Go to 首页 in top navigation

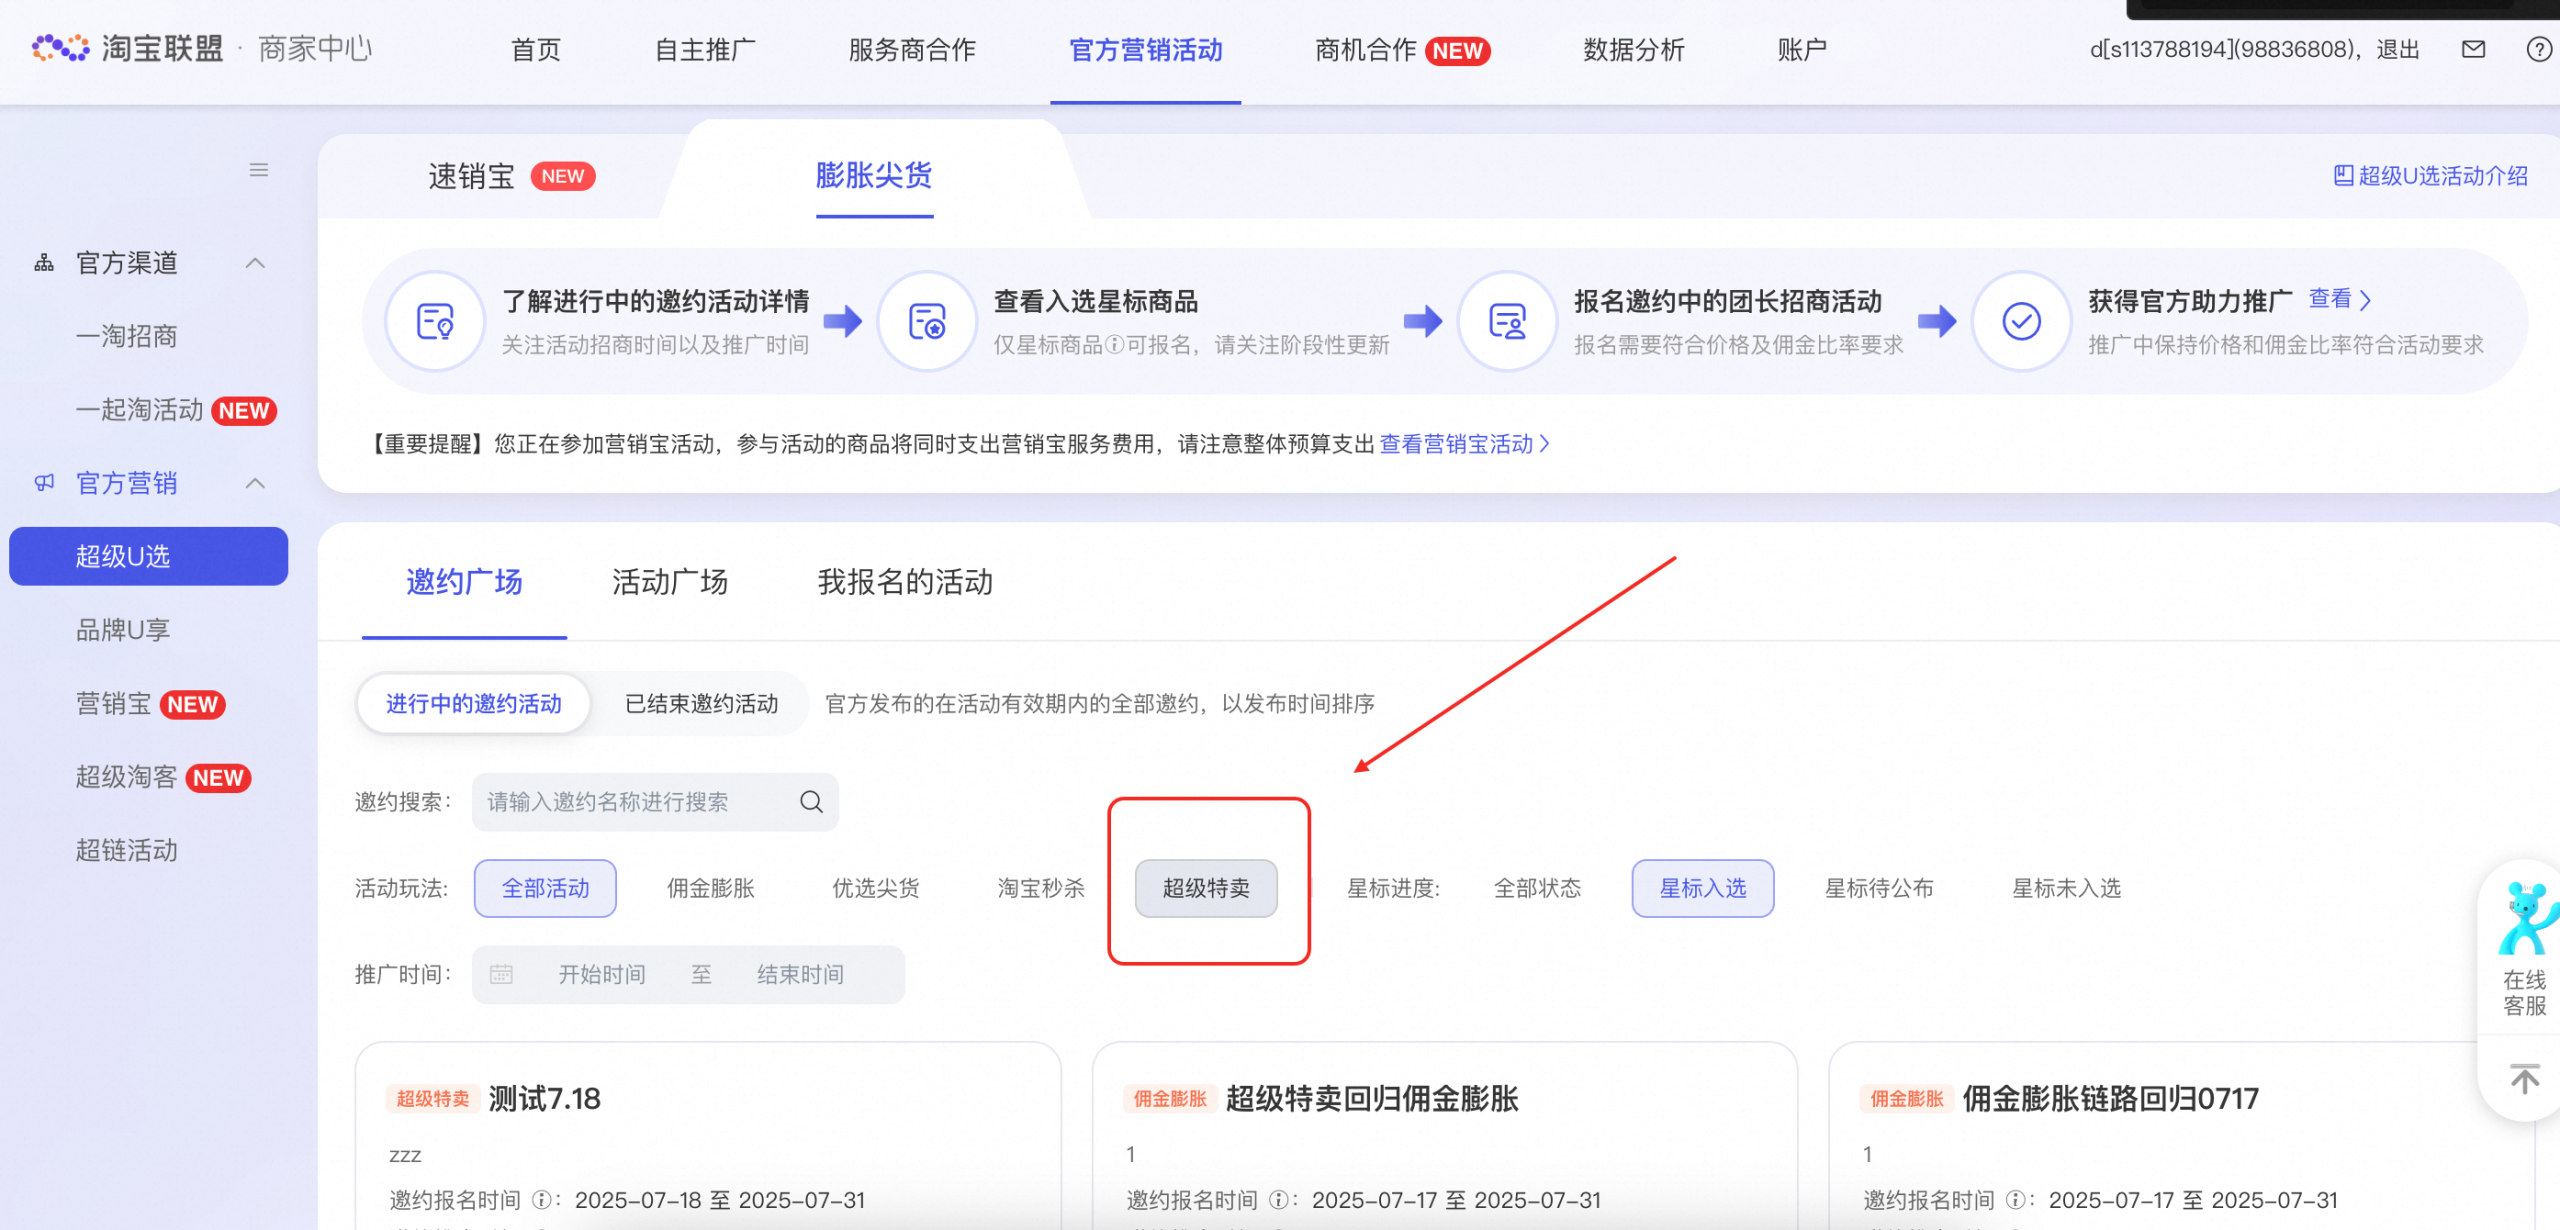(x=536, y=49)
